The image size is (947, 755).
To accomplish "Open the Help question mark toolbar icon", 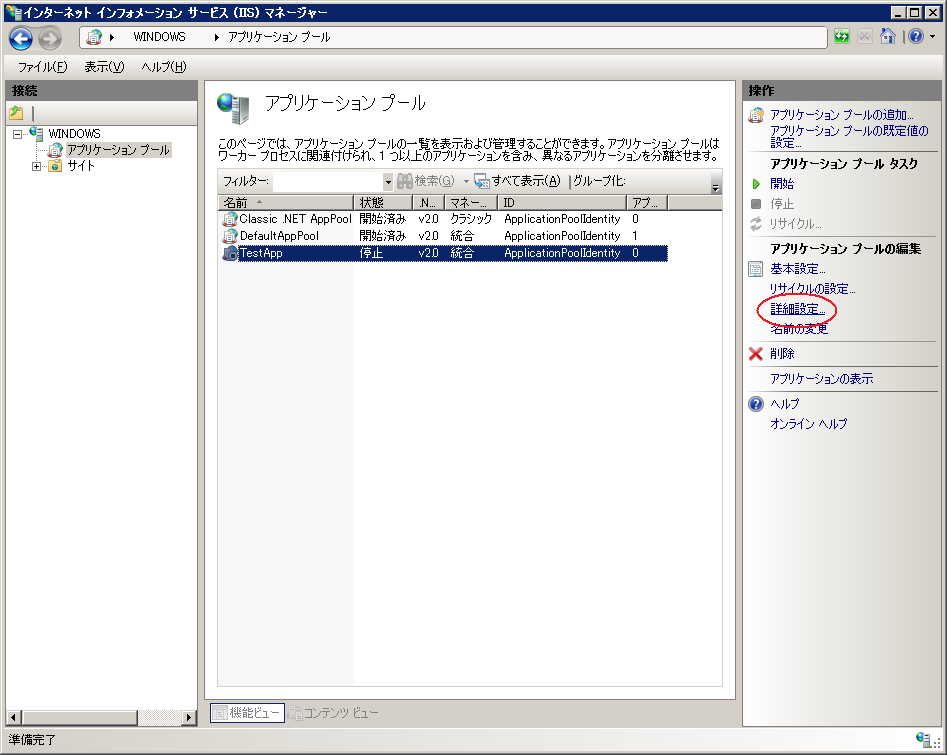I will [x=916, y=36].
